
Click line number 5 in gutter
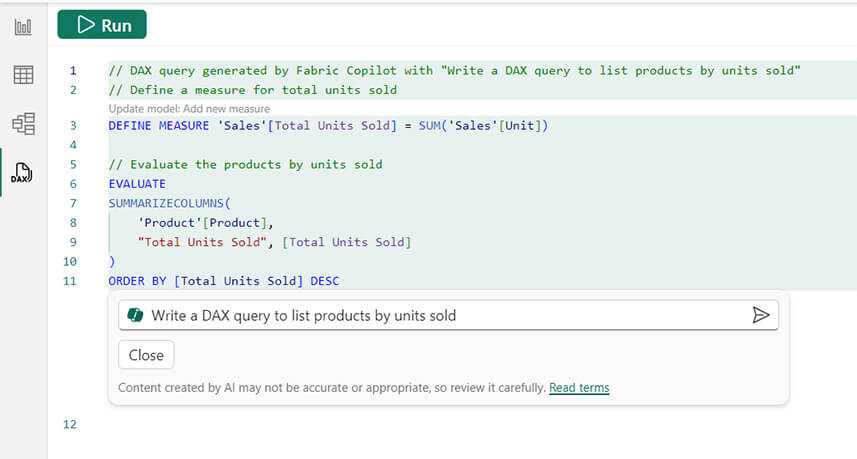tap(73, 164)
